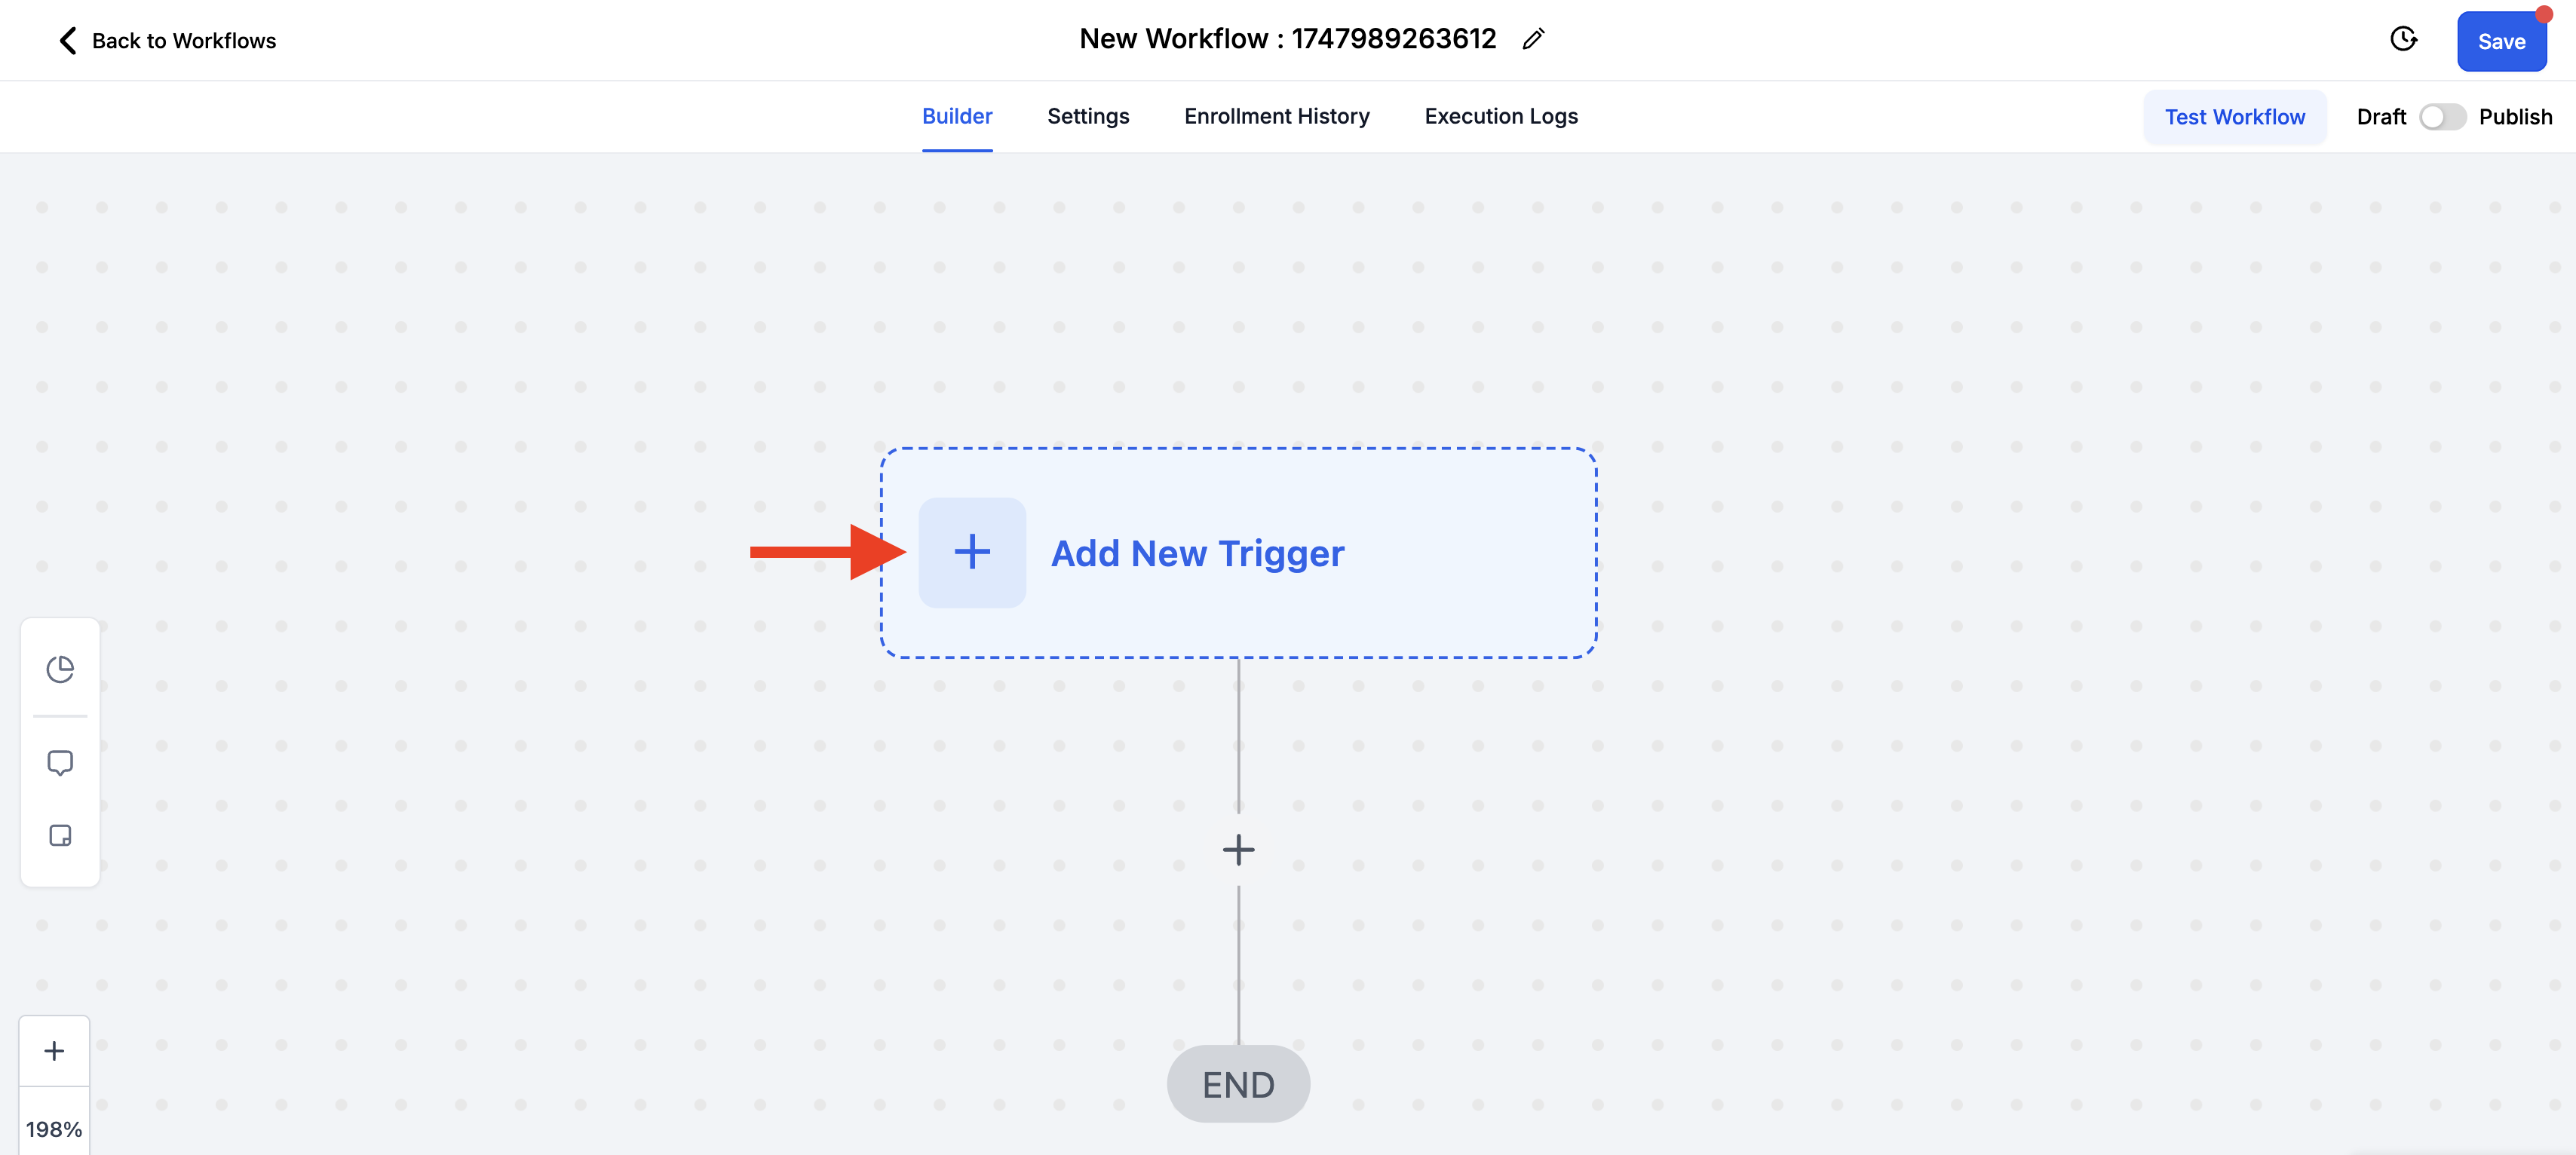The height and width of the screenshot is (1155, 2576).
Task: Click the Save button
Action: pyautogui.click(x=2500, y=42)
